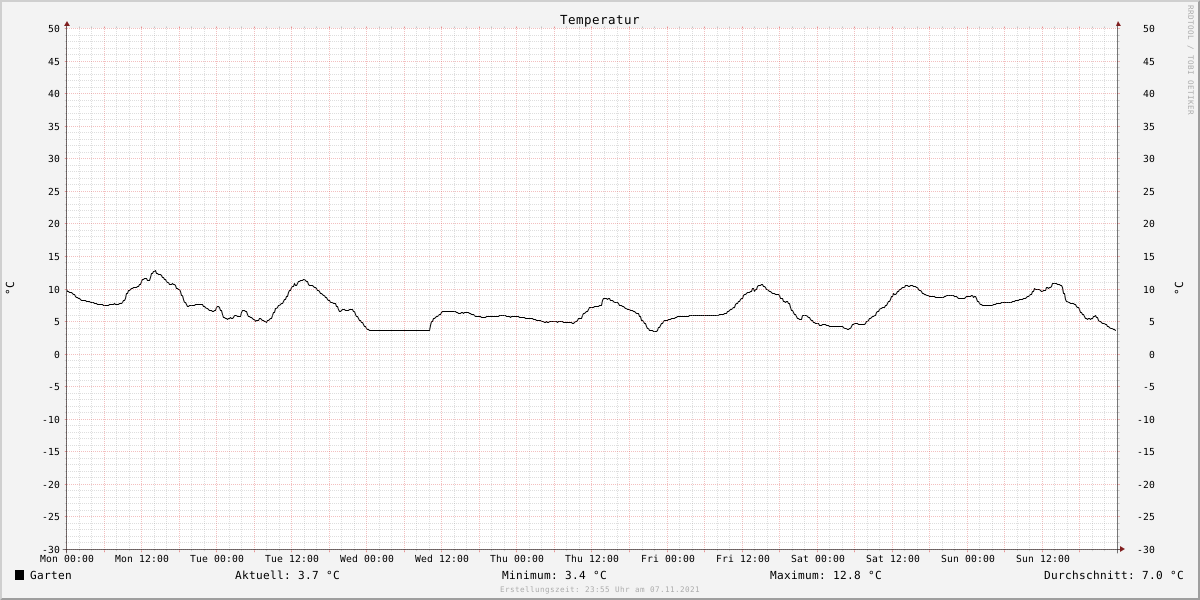Click the red arrow at x-axis end
Image resolution: width=1200 pixels, height=600 pixels.
[1121, 549]
